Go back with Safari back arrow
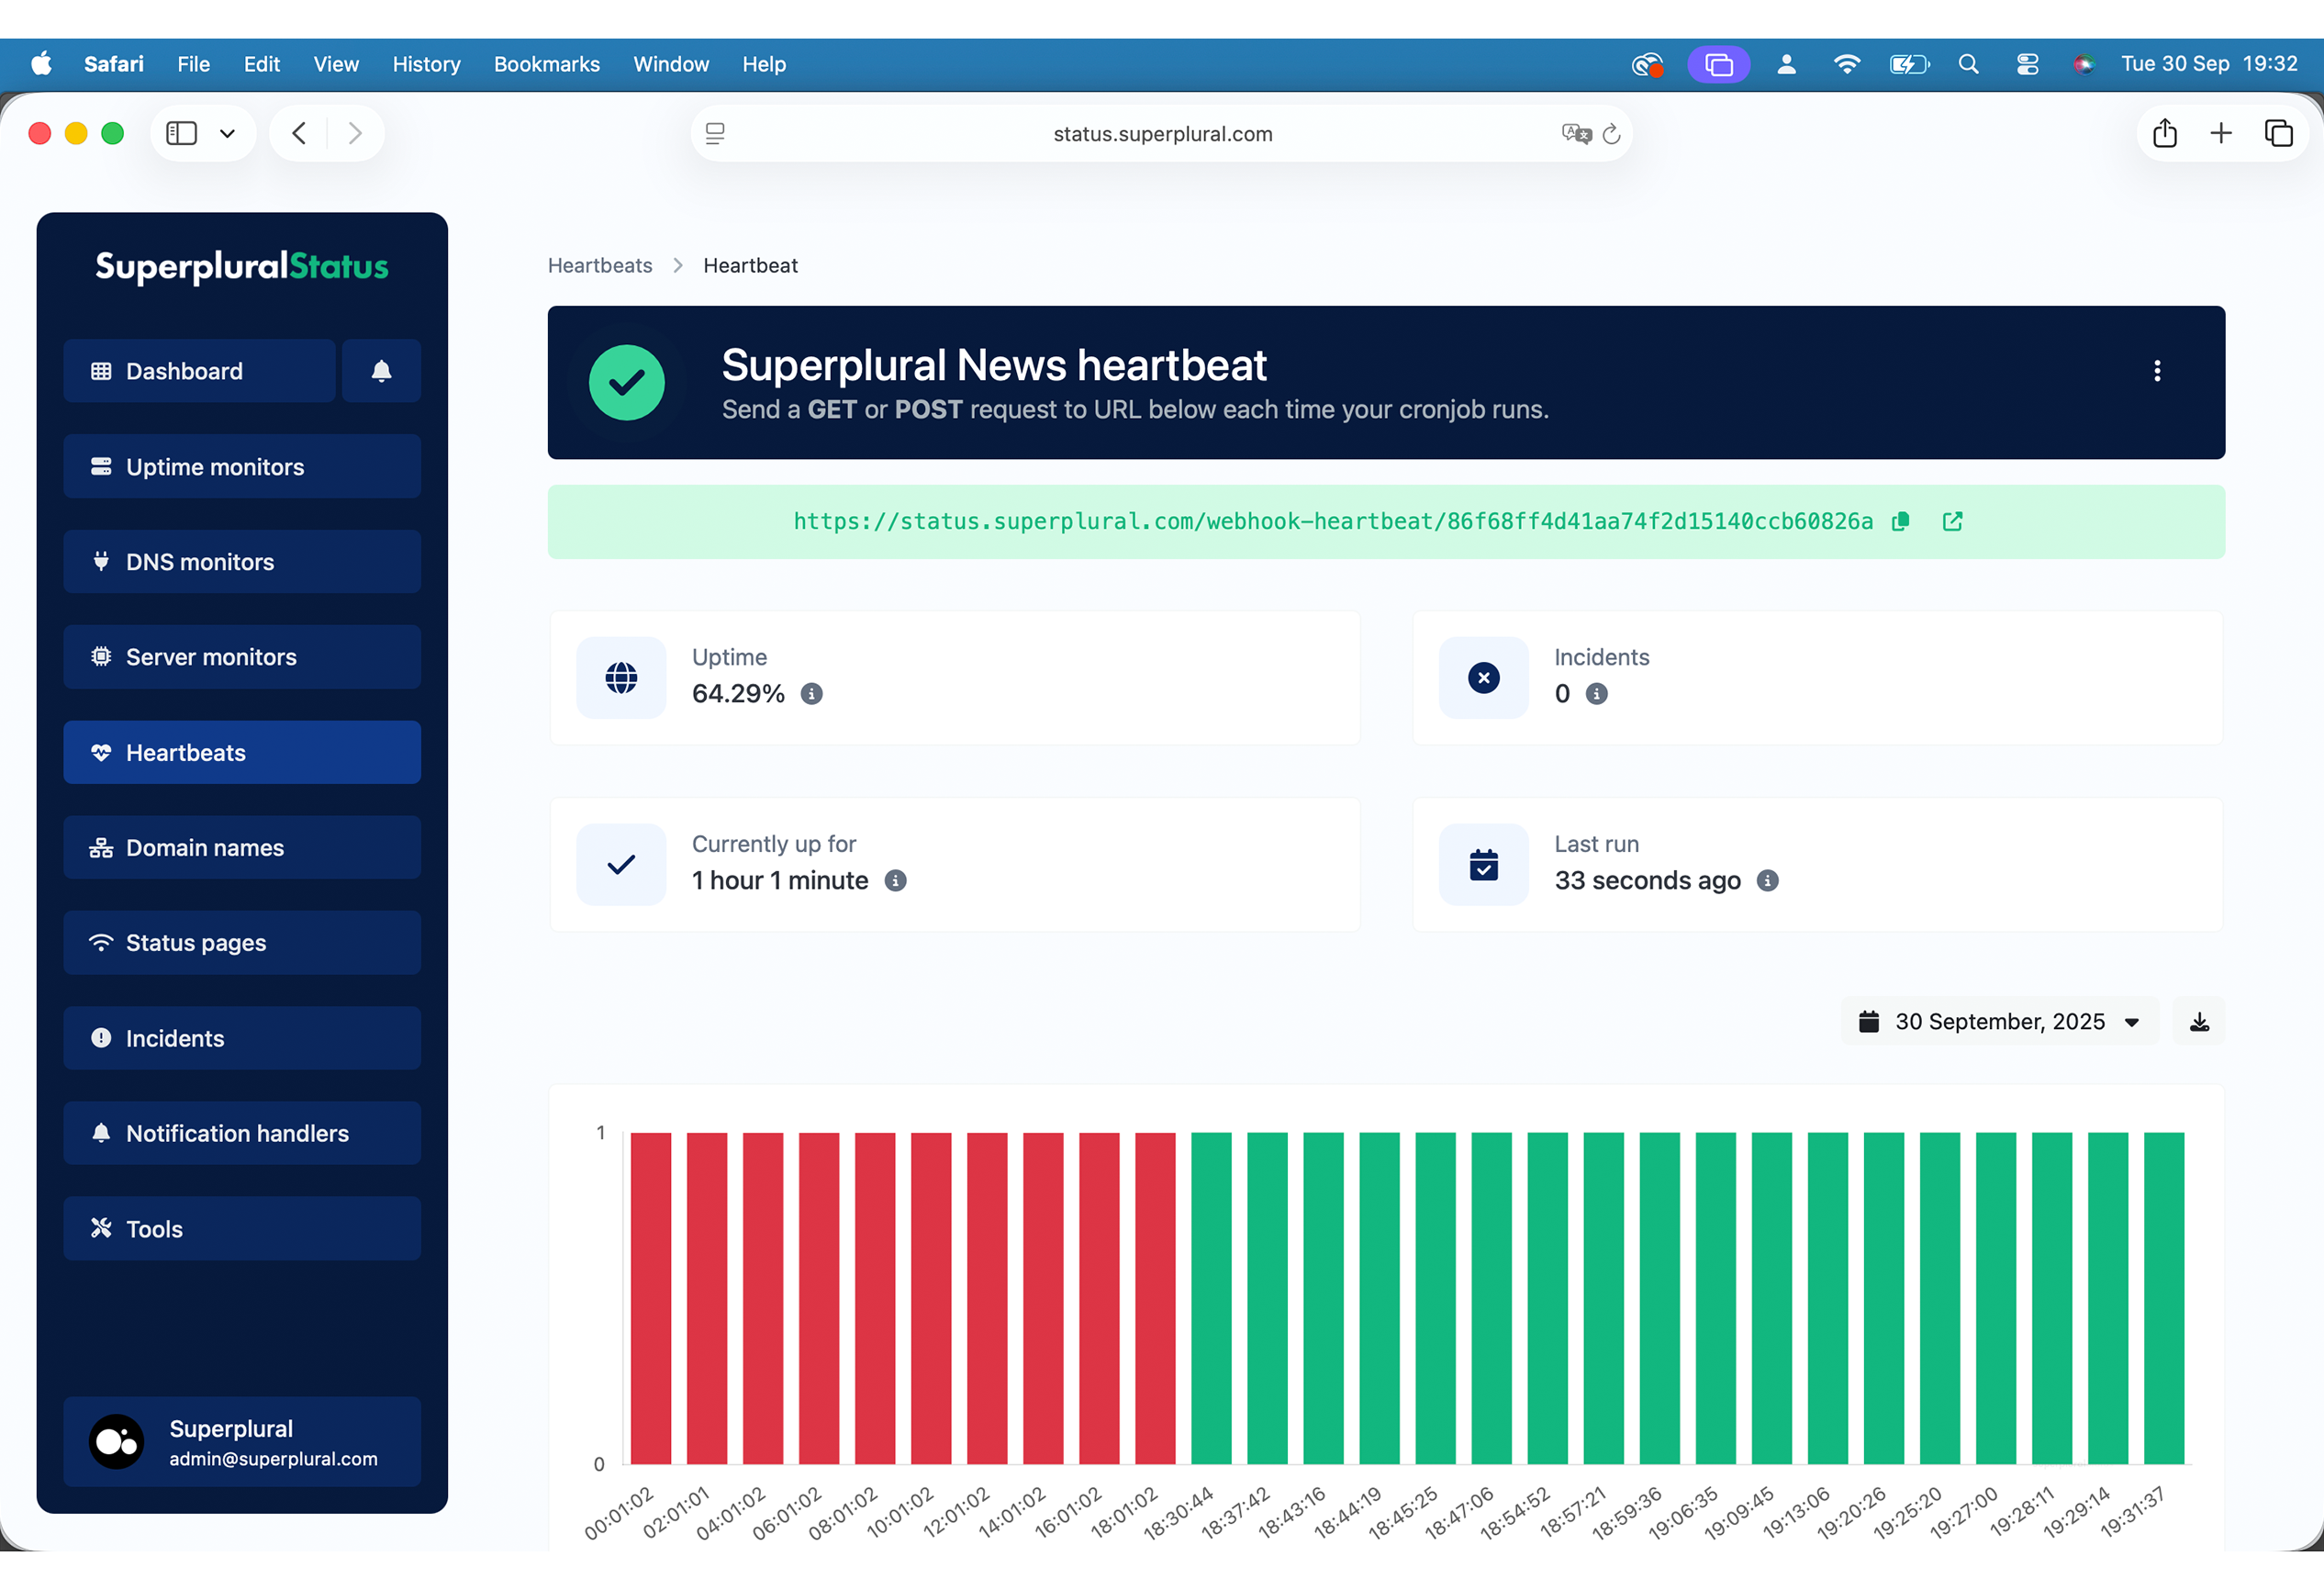 pos(299,133)
